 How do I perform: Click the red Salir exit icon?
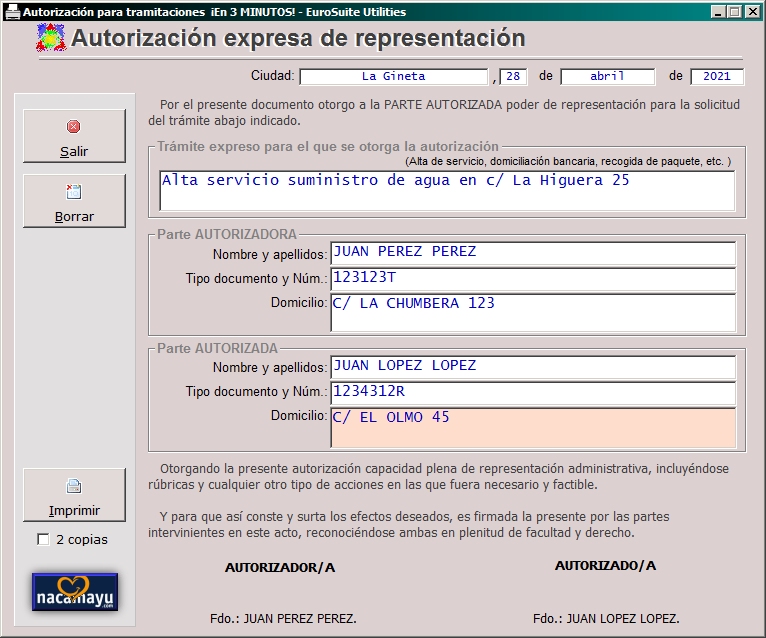coord(74,127)
